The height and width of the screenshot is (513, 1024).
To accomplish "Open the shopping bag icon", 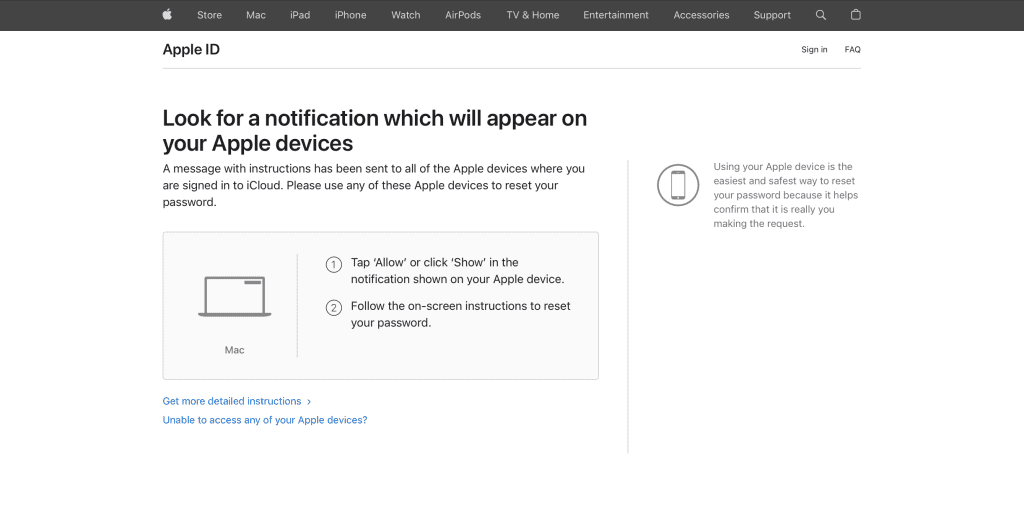I will (x=856, y=14).
